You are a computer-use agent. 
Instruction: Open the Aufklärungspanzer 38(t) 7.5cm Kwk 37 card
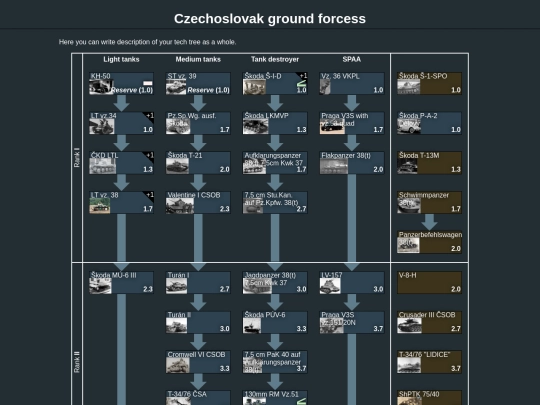tap(275, 163)
